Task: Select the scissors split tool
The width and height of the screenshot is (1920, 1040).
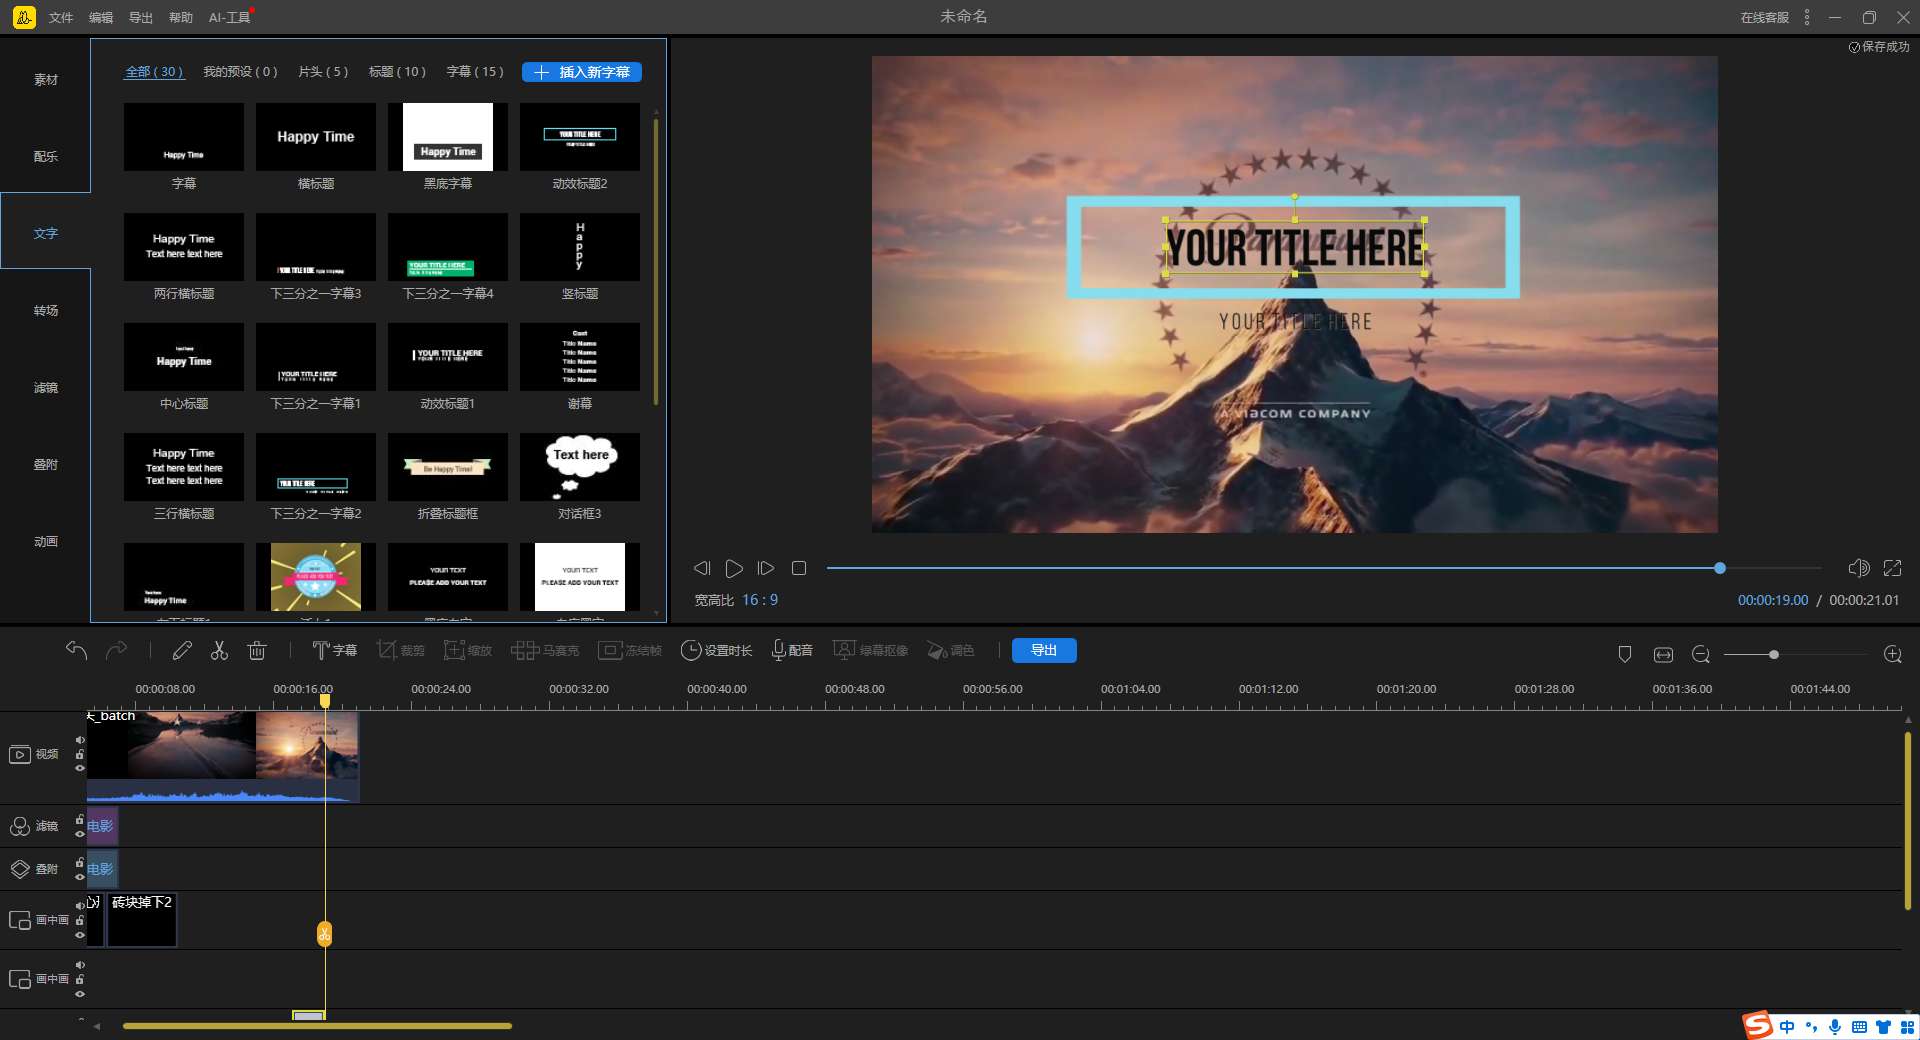Action: [x=219, y=651]
